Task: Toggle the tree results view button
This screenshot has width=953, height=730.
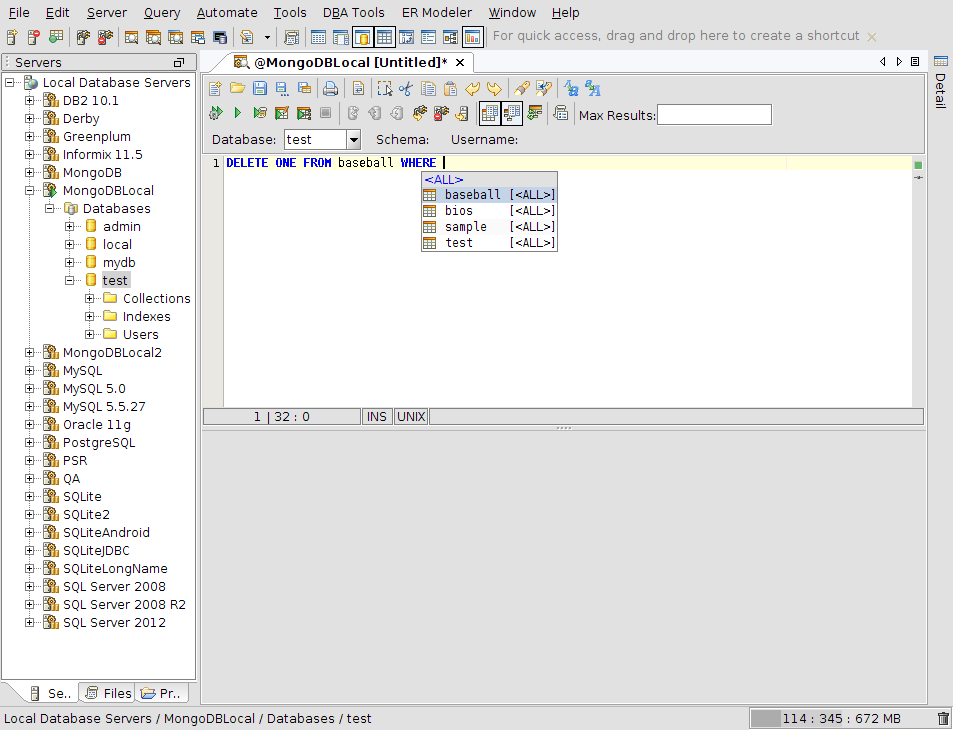Action: (x=512, y=113)
